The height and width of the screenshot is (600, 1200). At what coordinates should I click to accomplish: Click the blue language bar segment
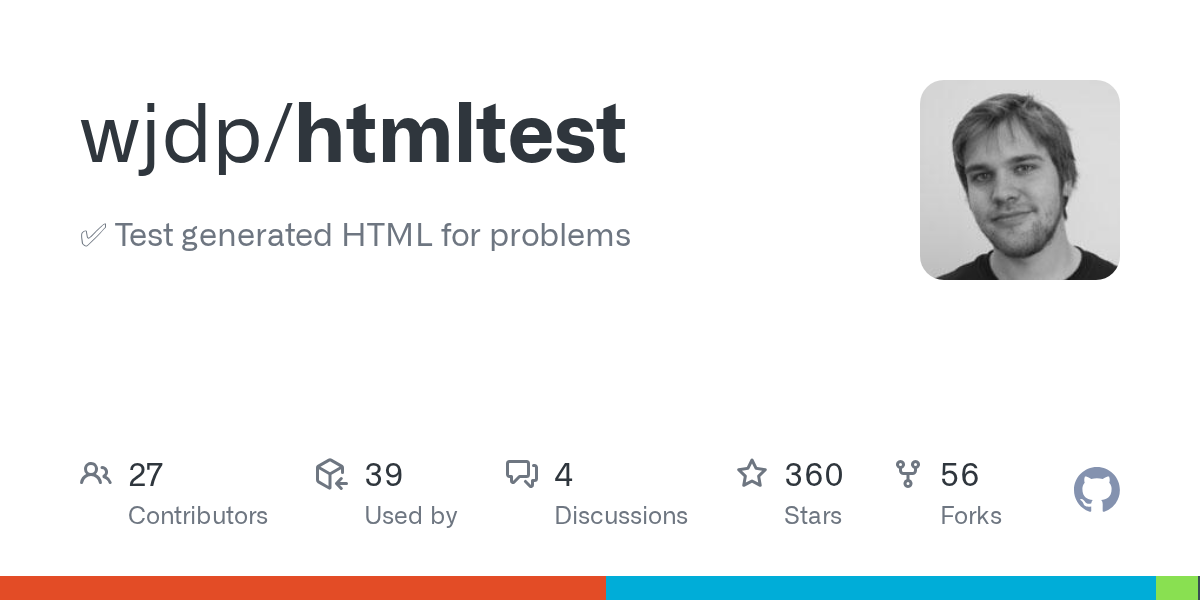[880, 588]
